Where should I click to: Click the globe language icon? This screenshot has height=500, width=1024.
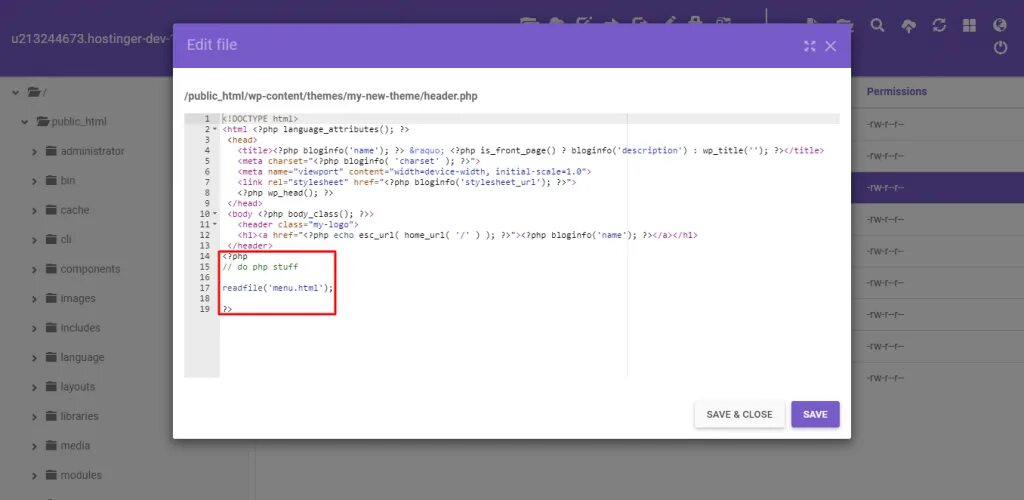(x=1000, y=25)
